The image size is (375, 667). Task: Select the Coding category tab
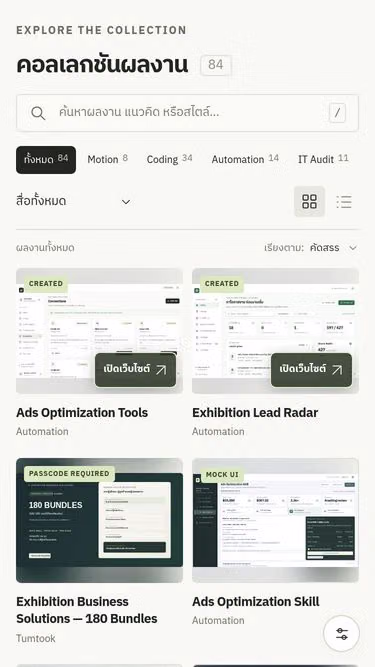coord(169,160)
